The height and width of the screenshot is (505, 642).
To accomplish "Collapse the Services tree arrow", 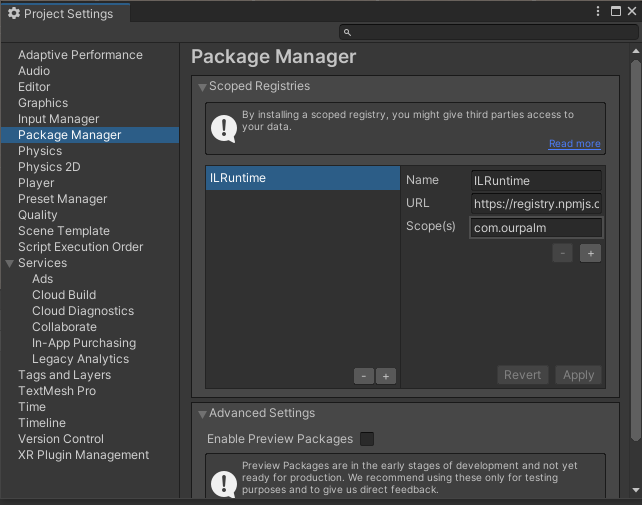I will [x=10, y=263].
